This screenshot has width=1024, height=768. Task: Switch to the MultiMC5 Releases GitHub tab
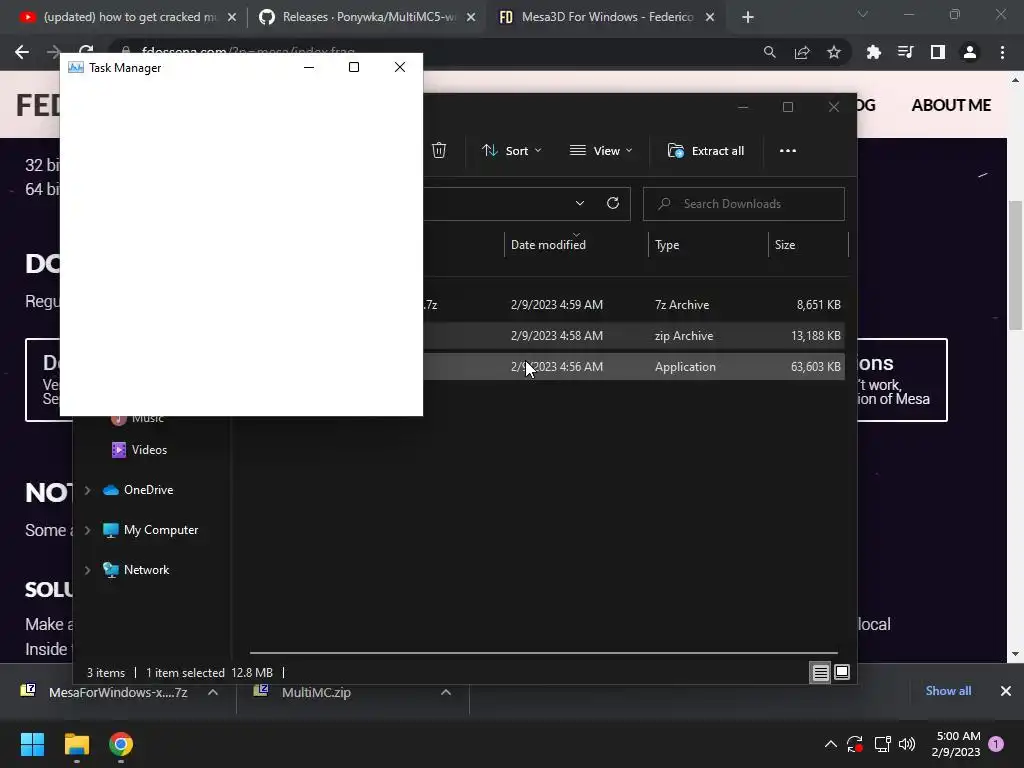tap(369, 17)
